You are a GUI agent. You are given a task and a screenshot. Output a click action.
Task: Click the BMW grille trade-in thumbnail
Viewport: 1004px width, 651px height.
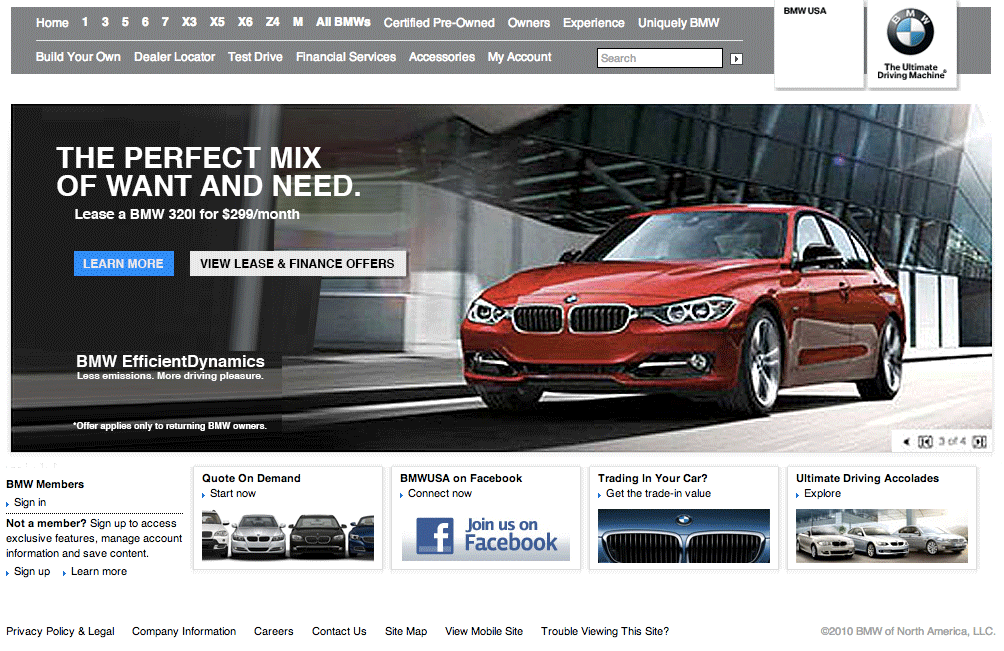(x=684, y=536)
